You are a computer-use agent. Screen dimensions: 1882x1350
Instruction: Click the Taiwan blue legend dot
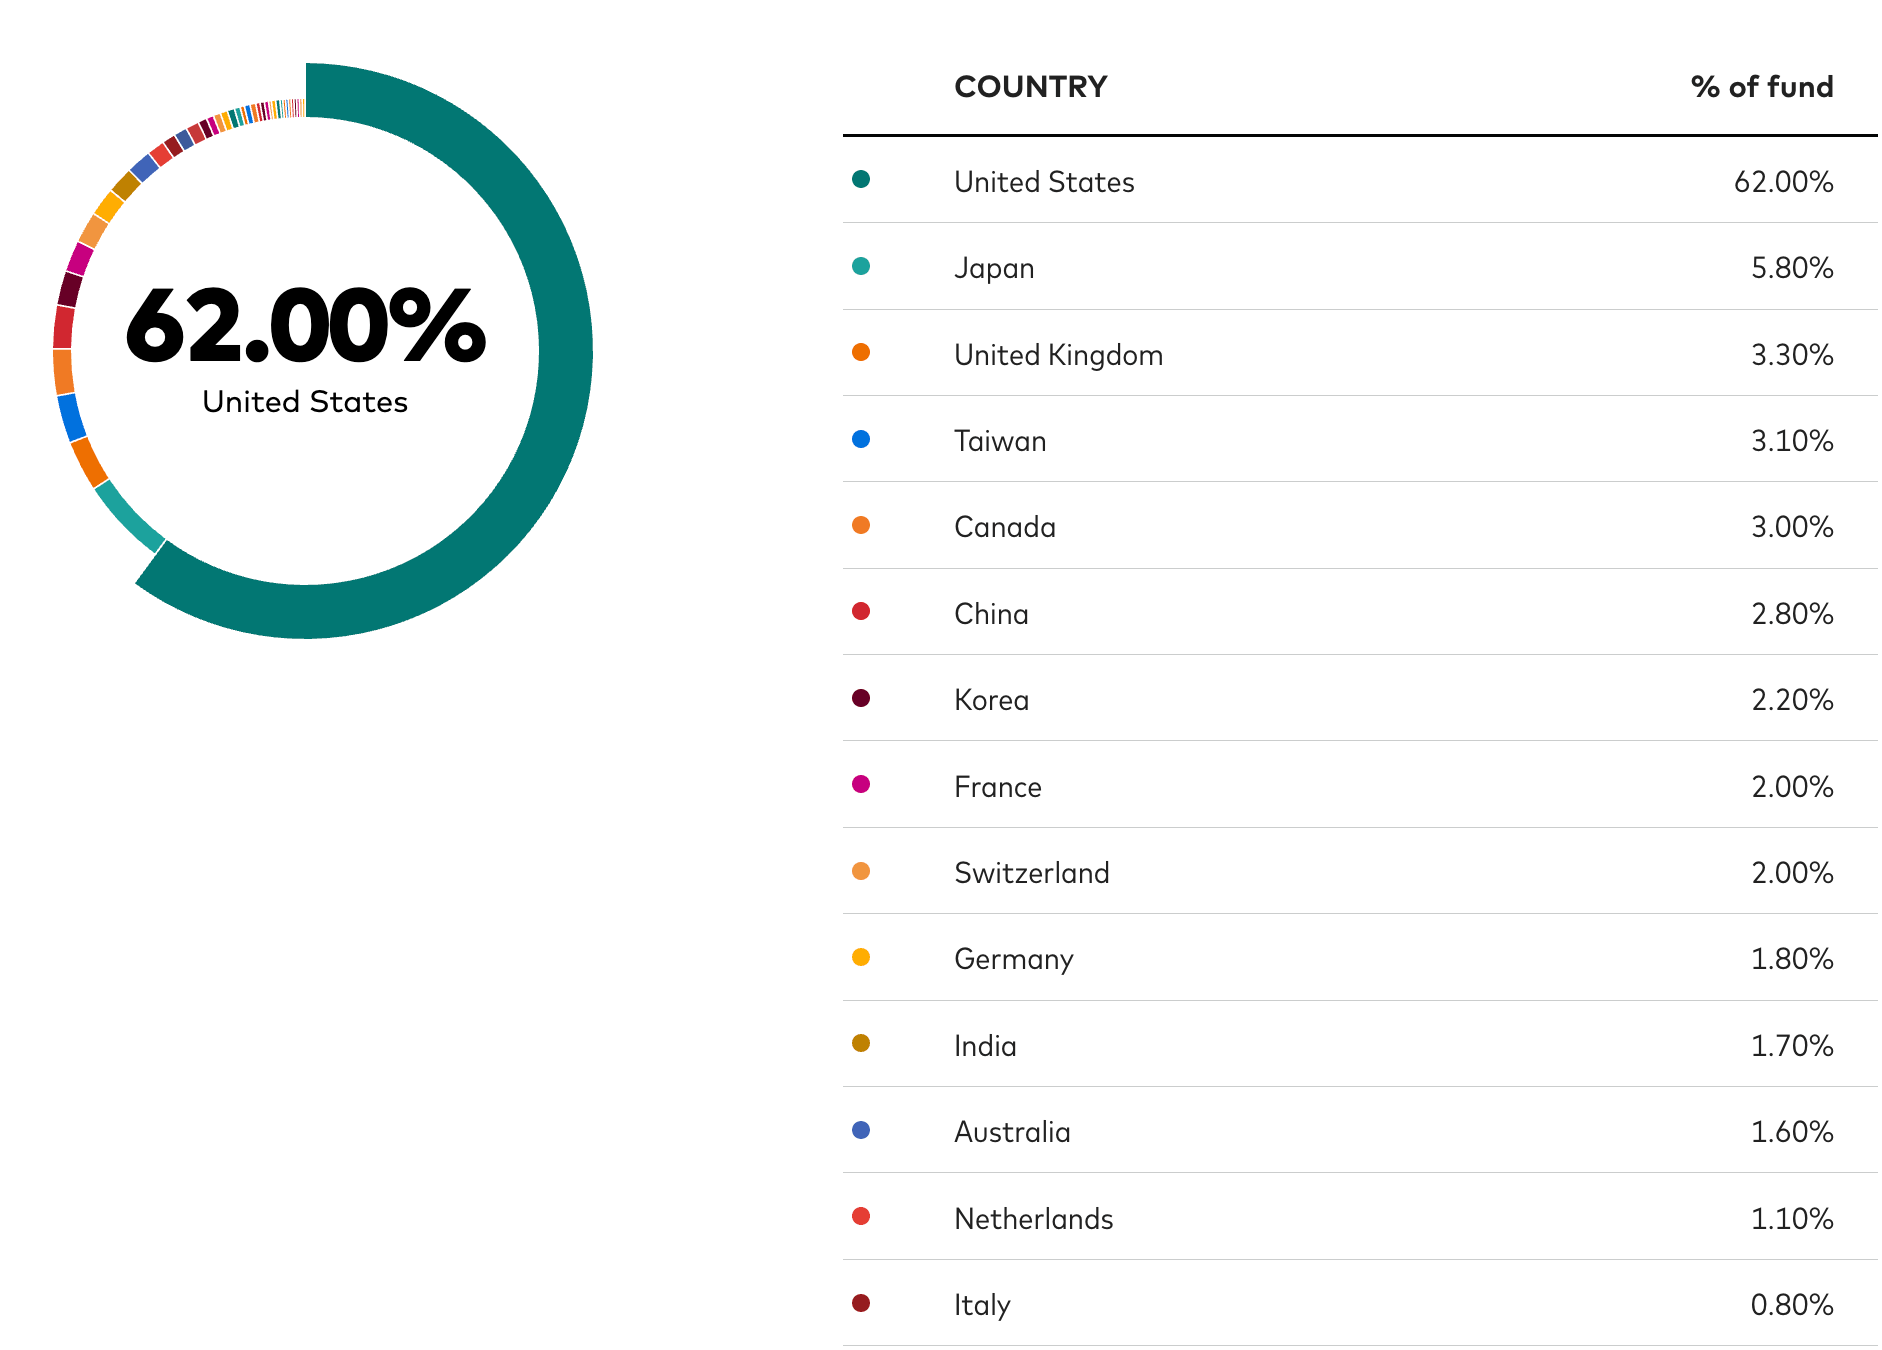[861, 439]
